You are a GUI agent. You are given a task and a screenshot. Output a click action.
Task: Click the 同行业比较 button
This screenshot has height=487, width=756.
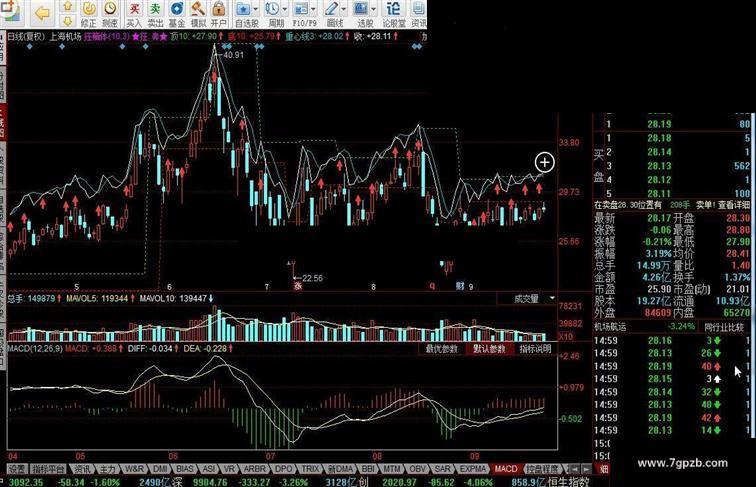(x=724, y=327)
